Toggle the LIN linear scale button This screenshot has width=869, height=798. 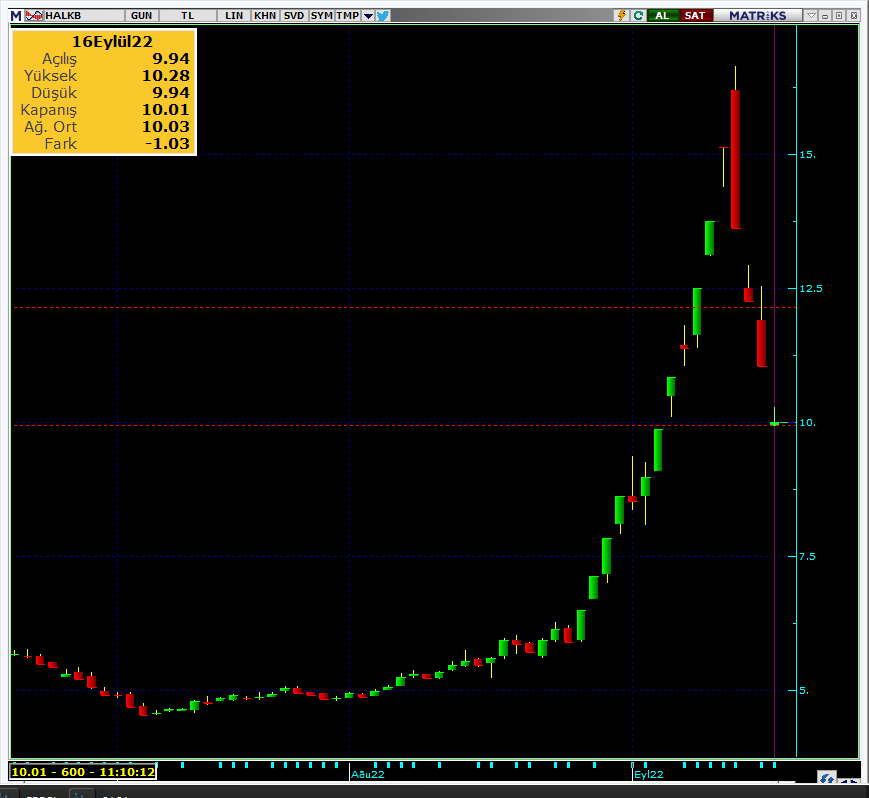(234, 16)
